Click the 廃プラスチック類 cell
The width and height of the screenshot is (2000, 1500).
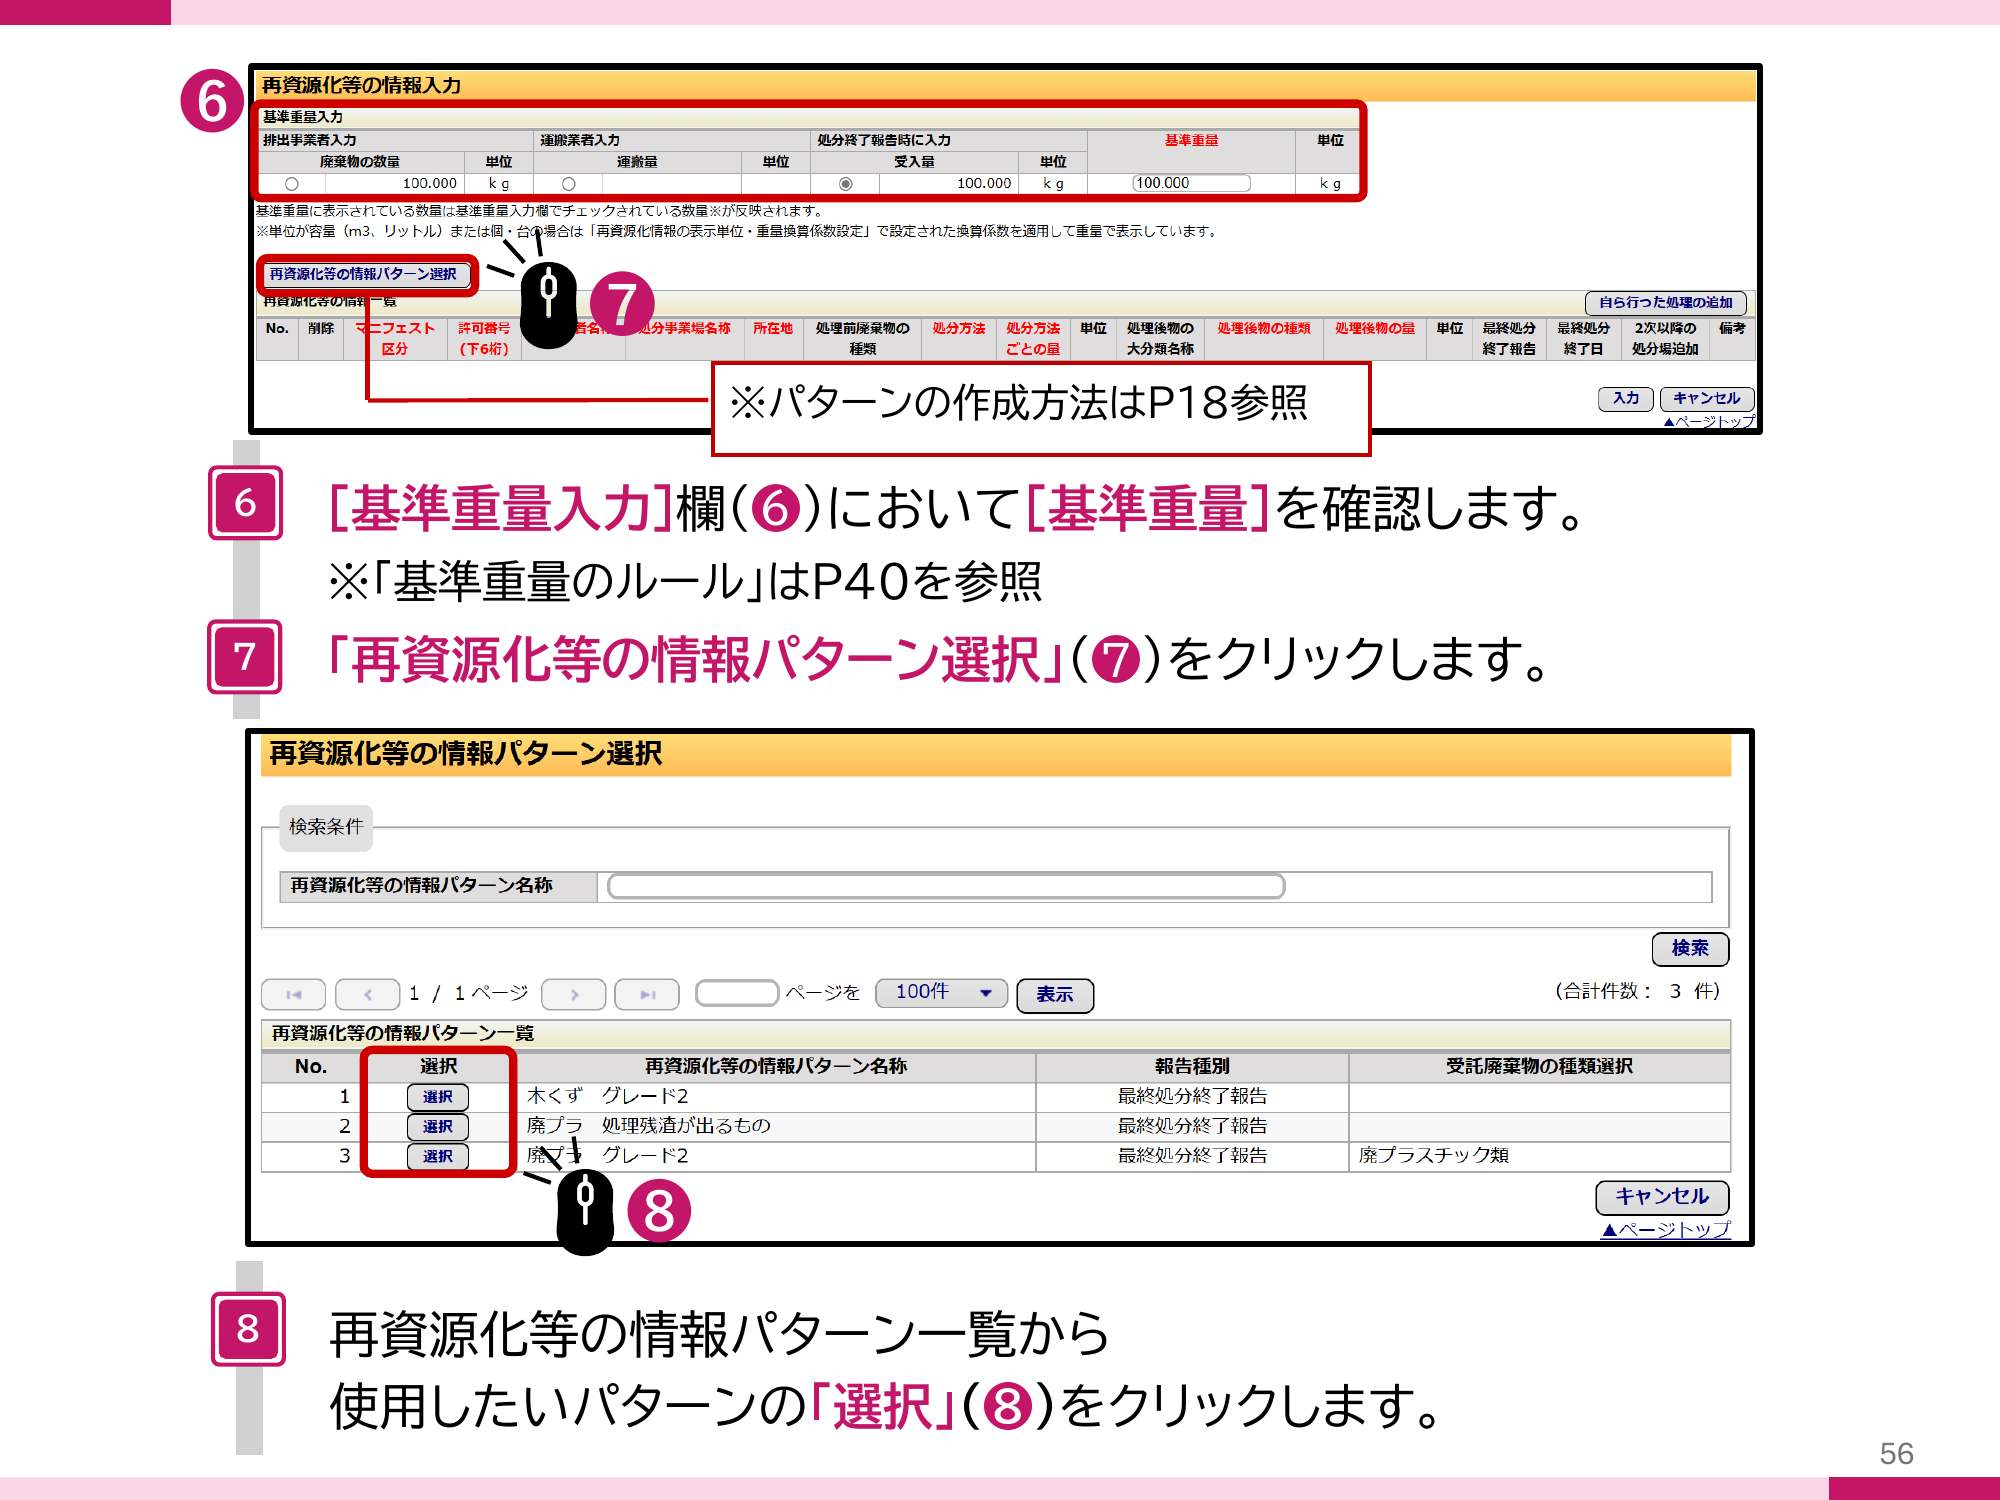1539,1156
